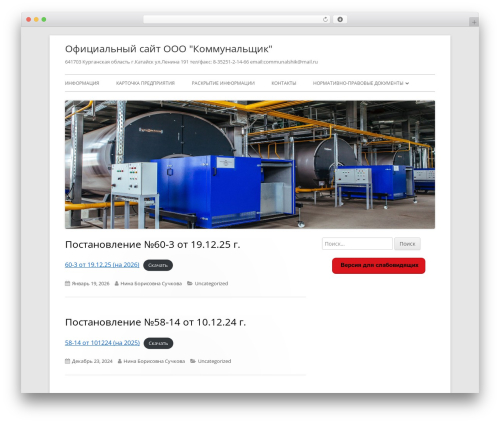Open the date link Декабрь 23, 2024
Viewport: 500px width, 423px height.
[92, 361]
